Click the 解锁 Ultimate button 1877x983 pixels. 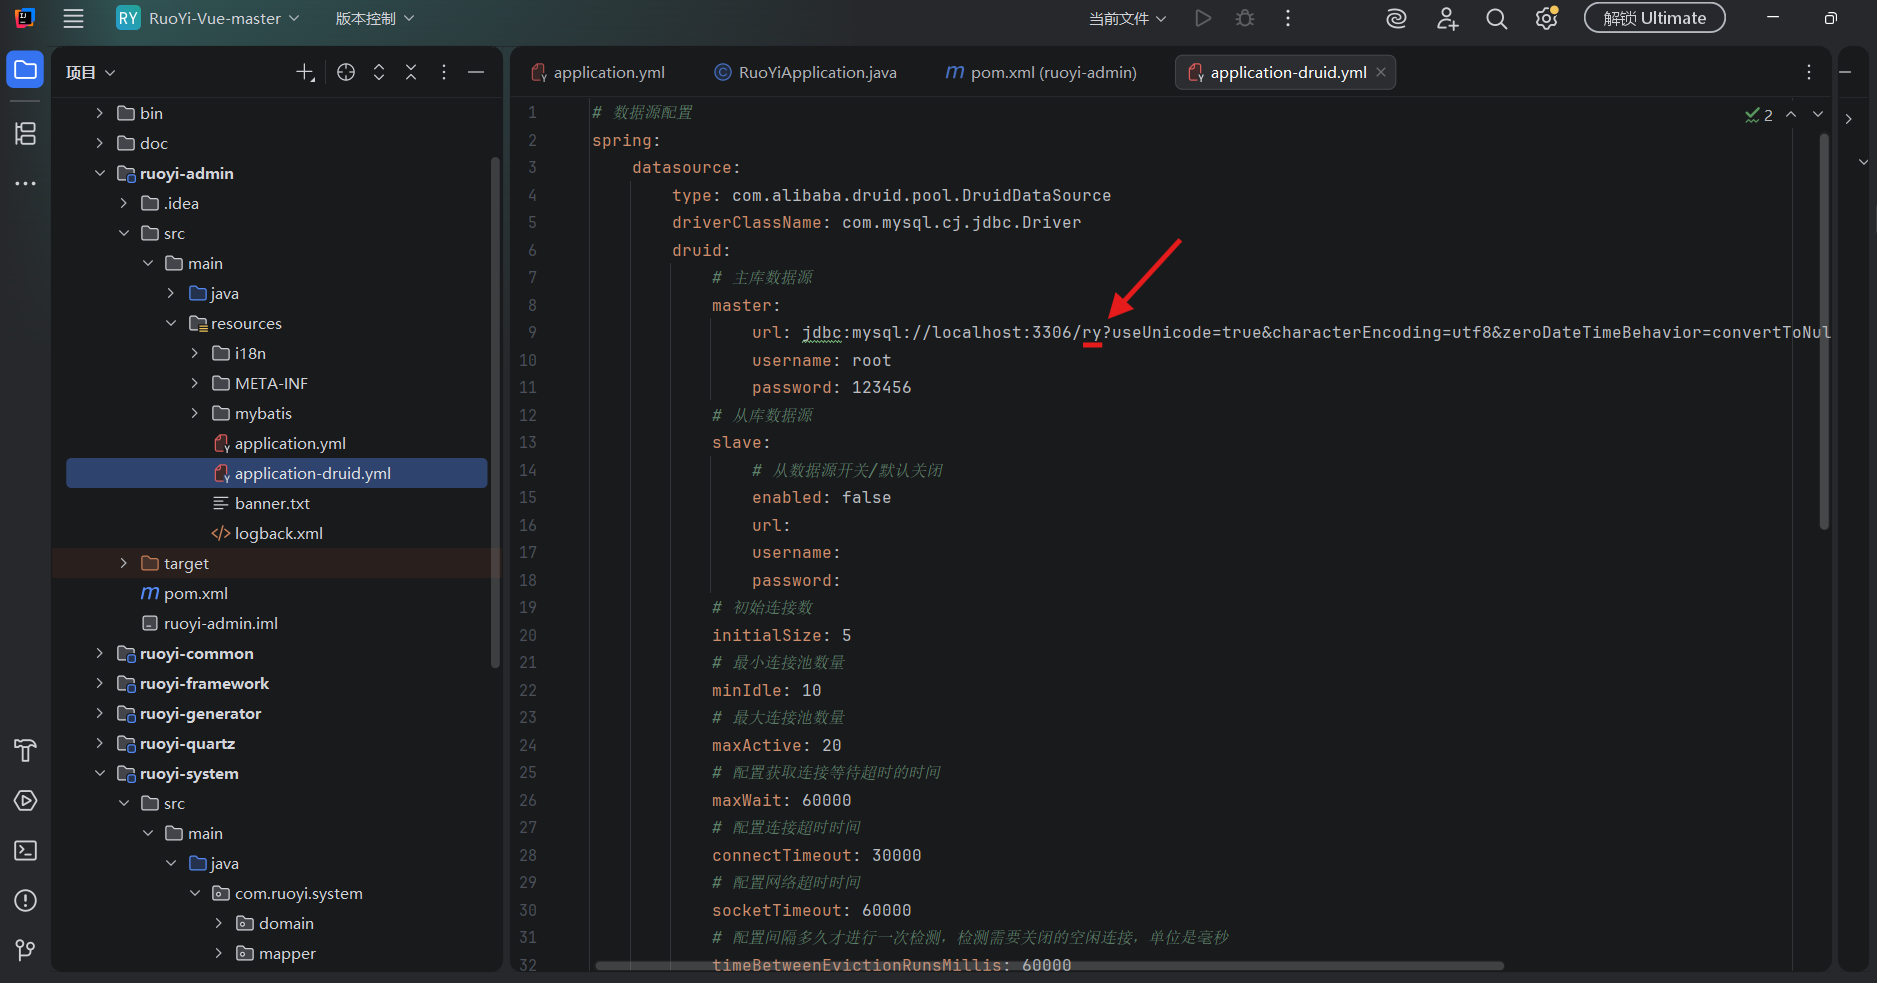(1654, 18)
